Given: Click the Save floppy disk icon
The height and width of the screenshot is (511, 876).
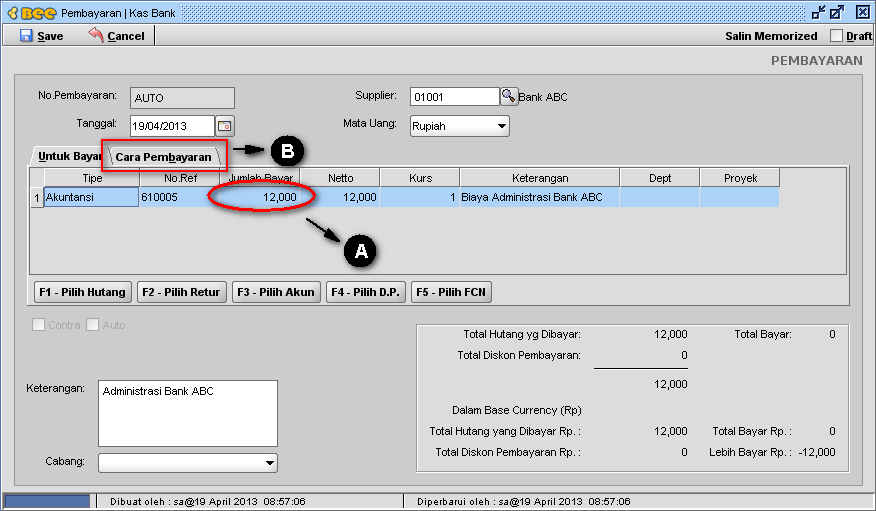Looking at the screenshot, I should [26, 35].
